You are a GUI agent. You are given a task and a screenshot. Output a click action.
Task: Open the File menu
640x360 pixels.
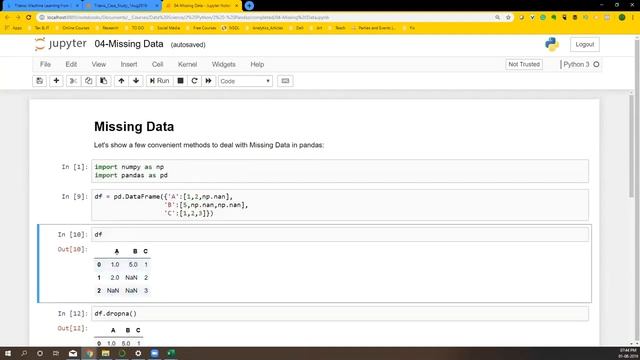click(45, 64)
